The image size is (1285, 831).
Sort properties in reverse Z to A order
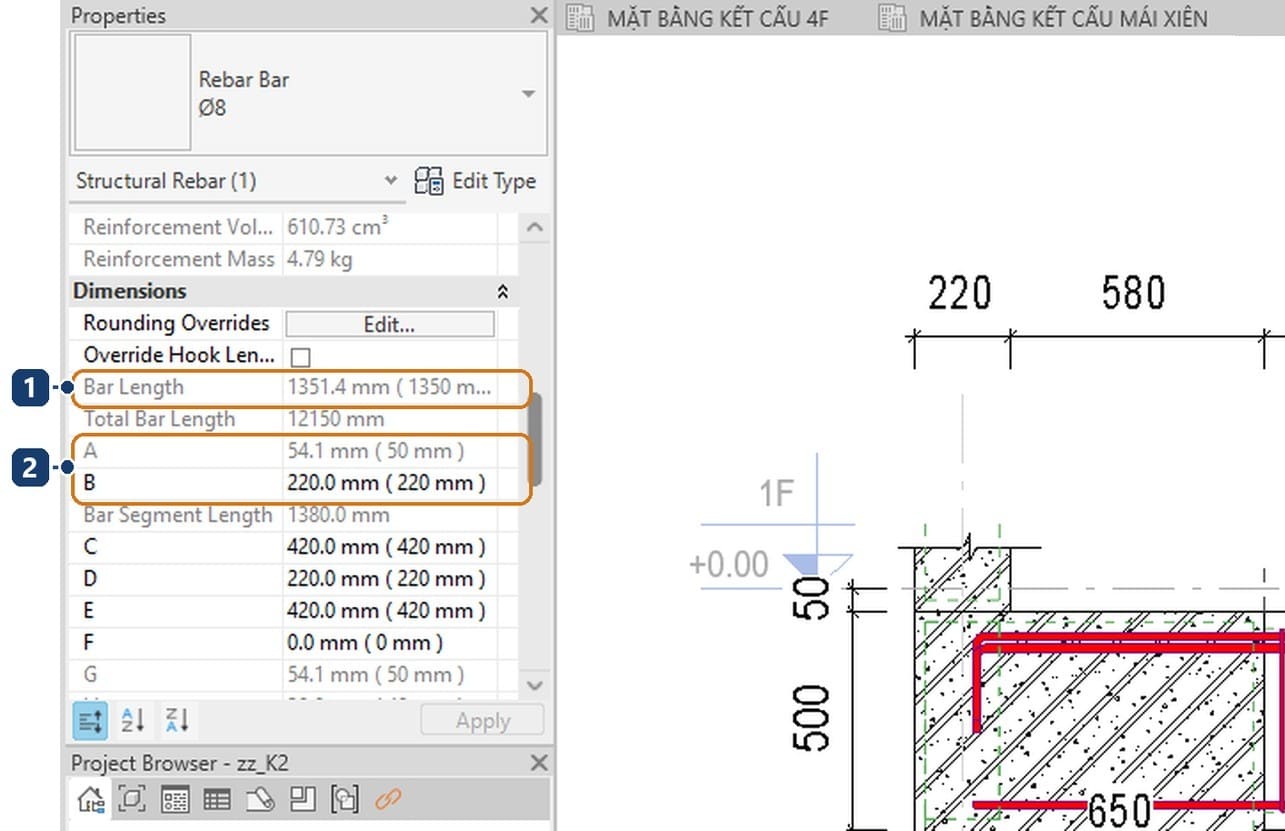coord(176,720)
